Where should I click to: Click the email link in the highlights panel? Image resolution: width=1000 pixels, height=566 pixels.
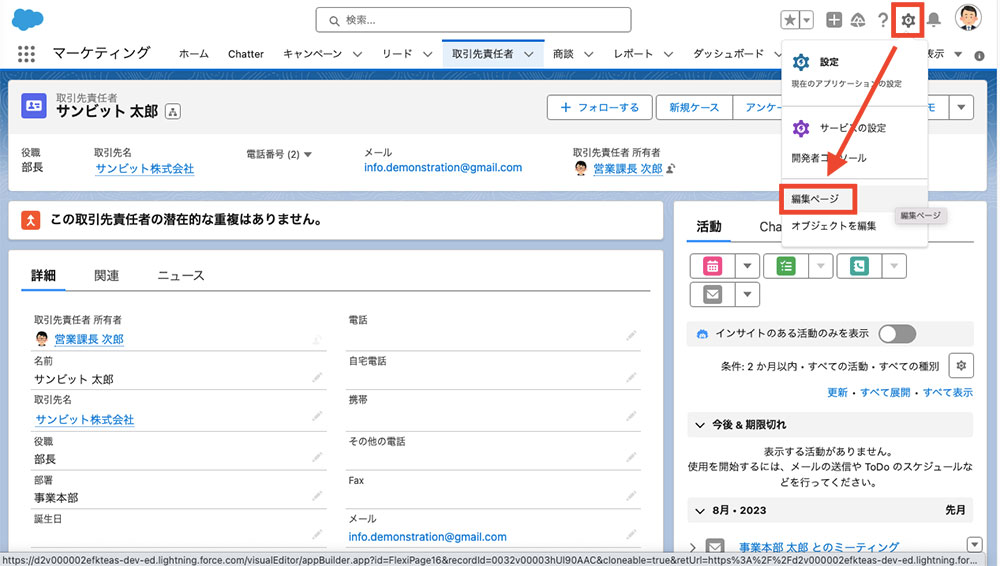click(x=443, y=168)
